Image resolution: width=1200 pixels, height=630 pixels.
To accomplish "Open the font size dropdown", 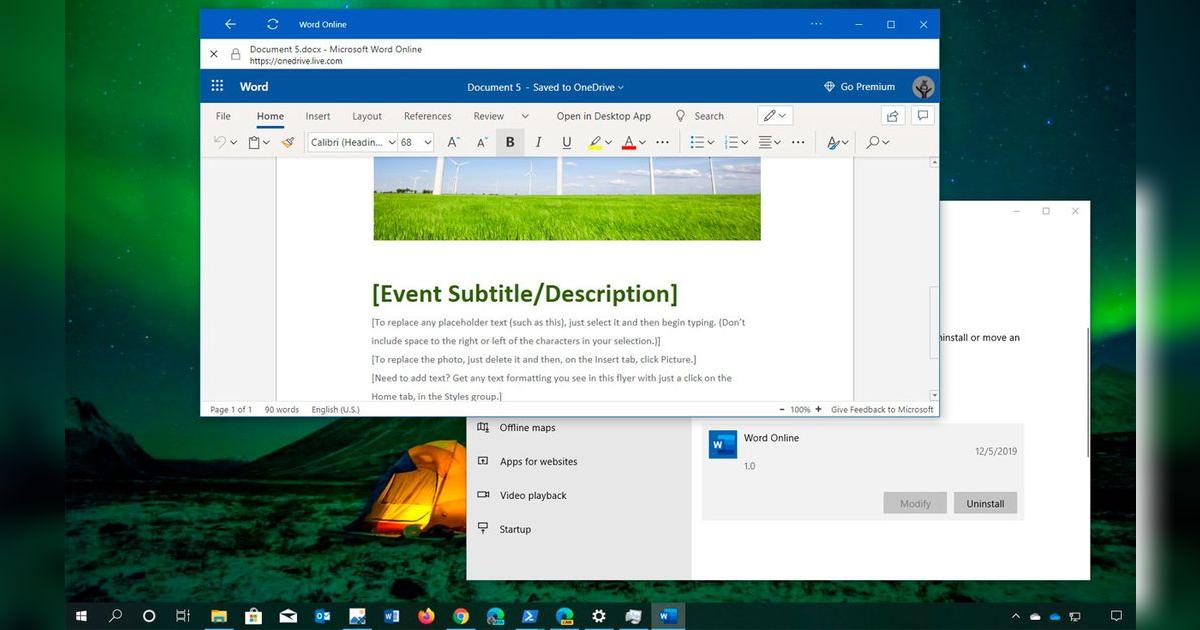I will pyautogui.click(x=427, y=142).
